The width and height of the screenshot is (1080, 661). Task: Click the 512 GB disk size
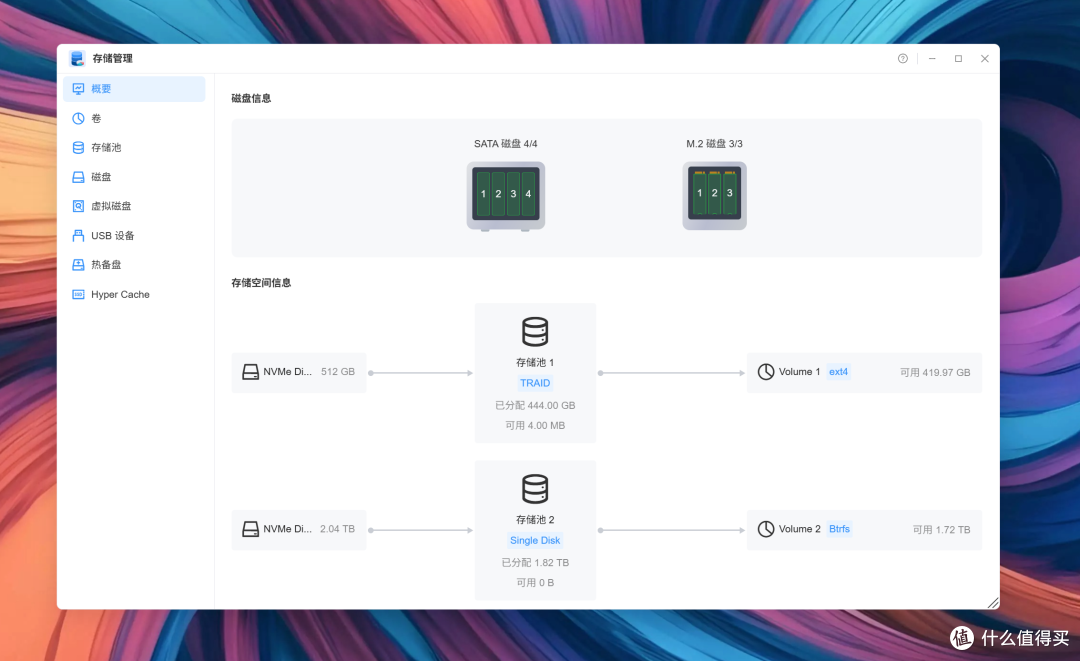[338, 372]
